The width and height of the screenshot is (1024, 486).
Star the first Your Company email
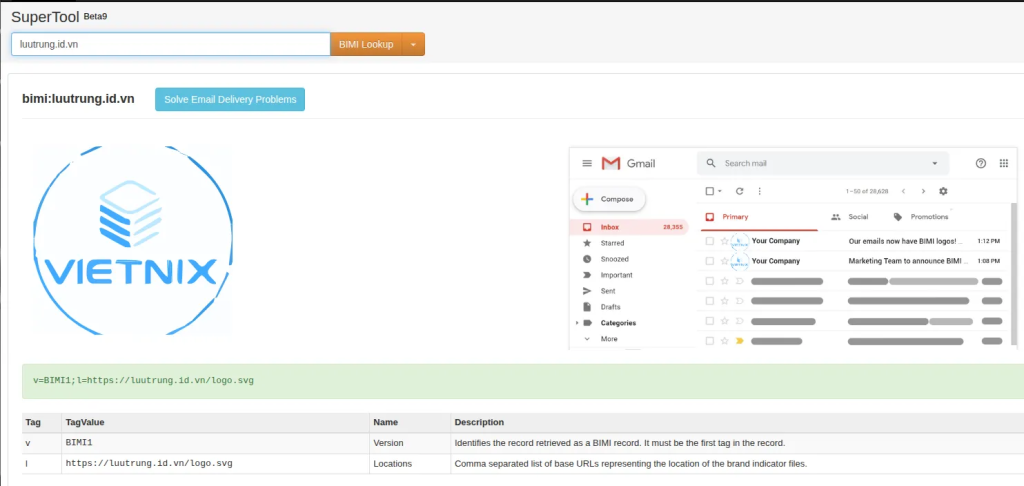723,241
